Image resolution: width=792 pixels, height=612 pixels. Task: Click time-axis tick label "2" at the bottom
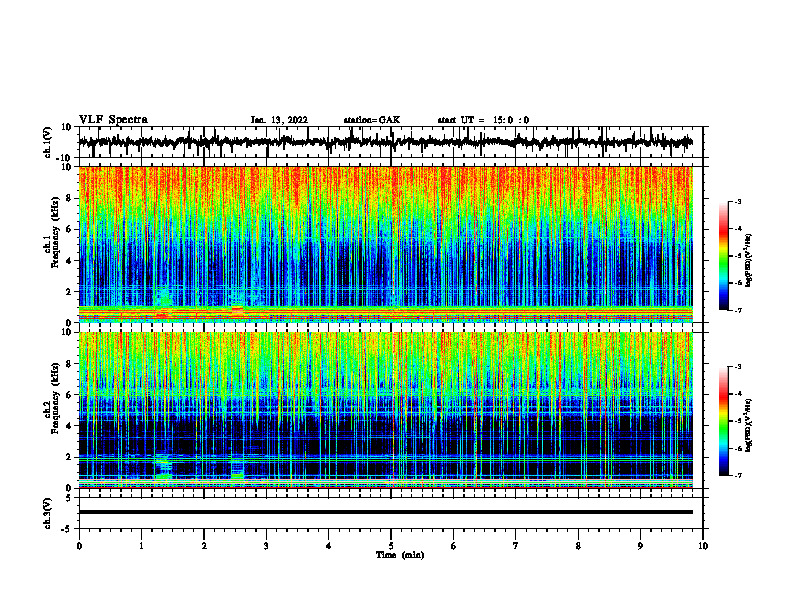(204, 546)
